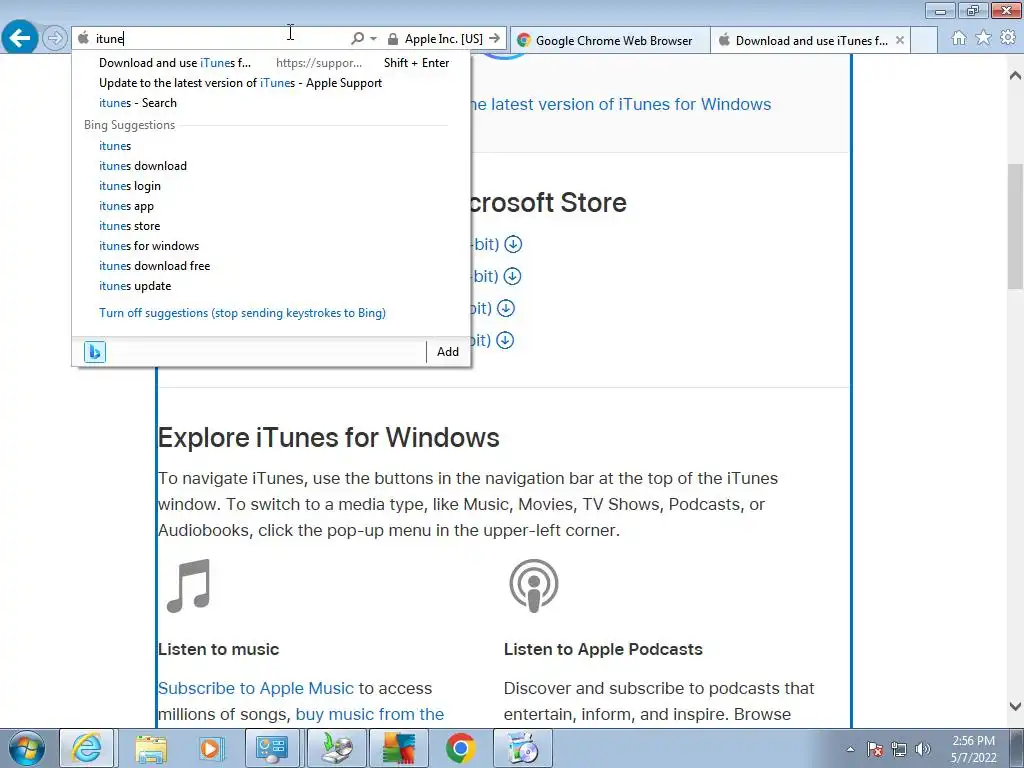Open Control Panel taskbar icon

tap(272, 748)
